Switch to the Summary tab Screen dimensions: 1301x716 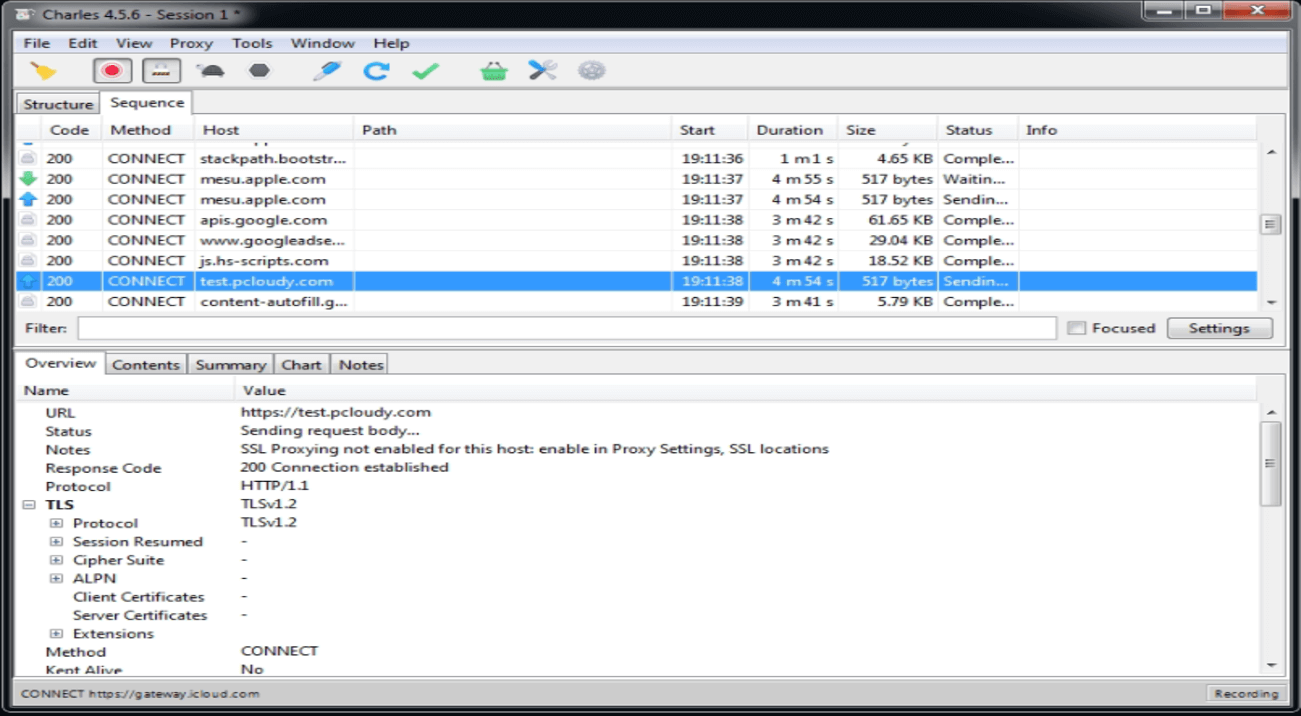tap(231, 365)
